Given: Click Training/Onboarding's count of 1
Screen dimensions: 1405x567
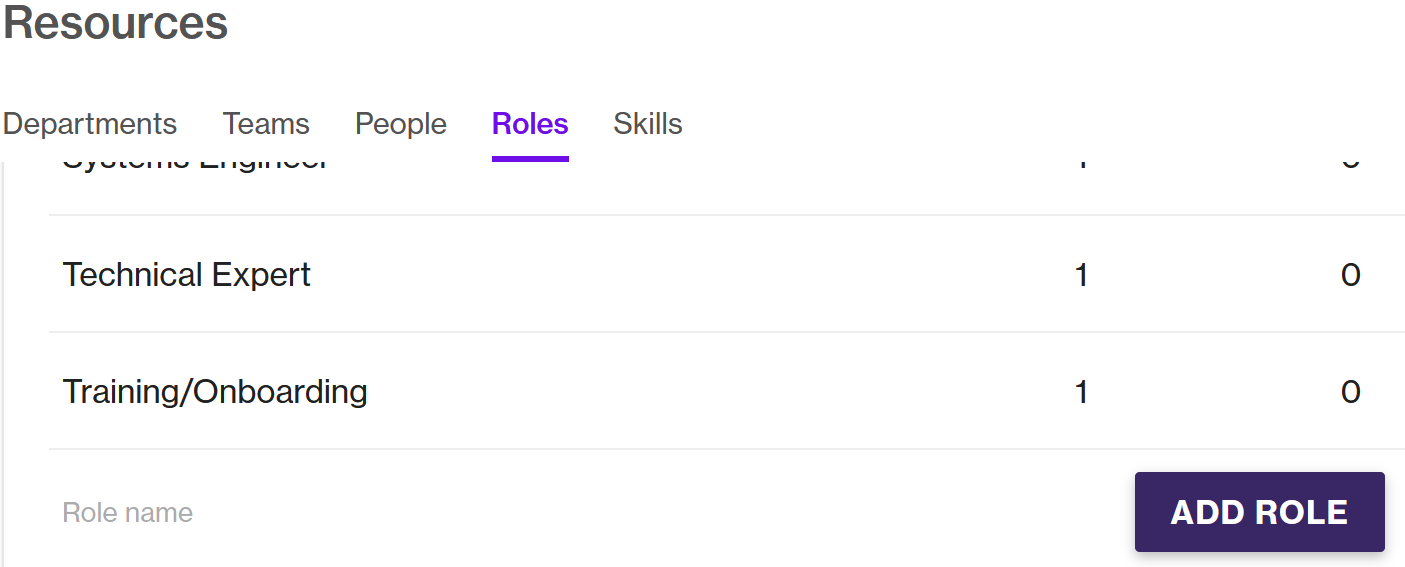Looking at the screenshot, I should (x=1081, y=392).
